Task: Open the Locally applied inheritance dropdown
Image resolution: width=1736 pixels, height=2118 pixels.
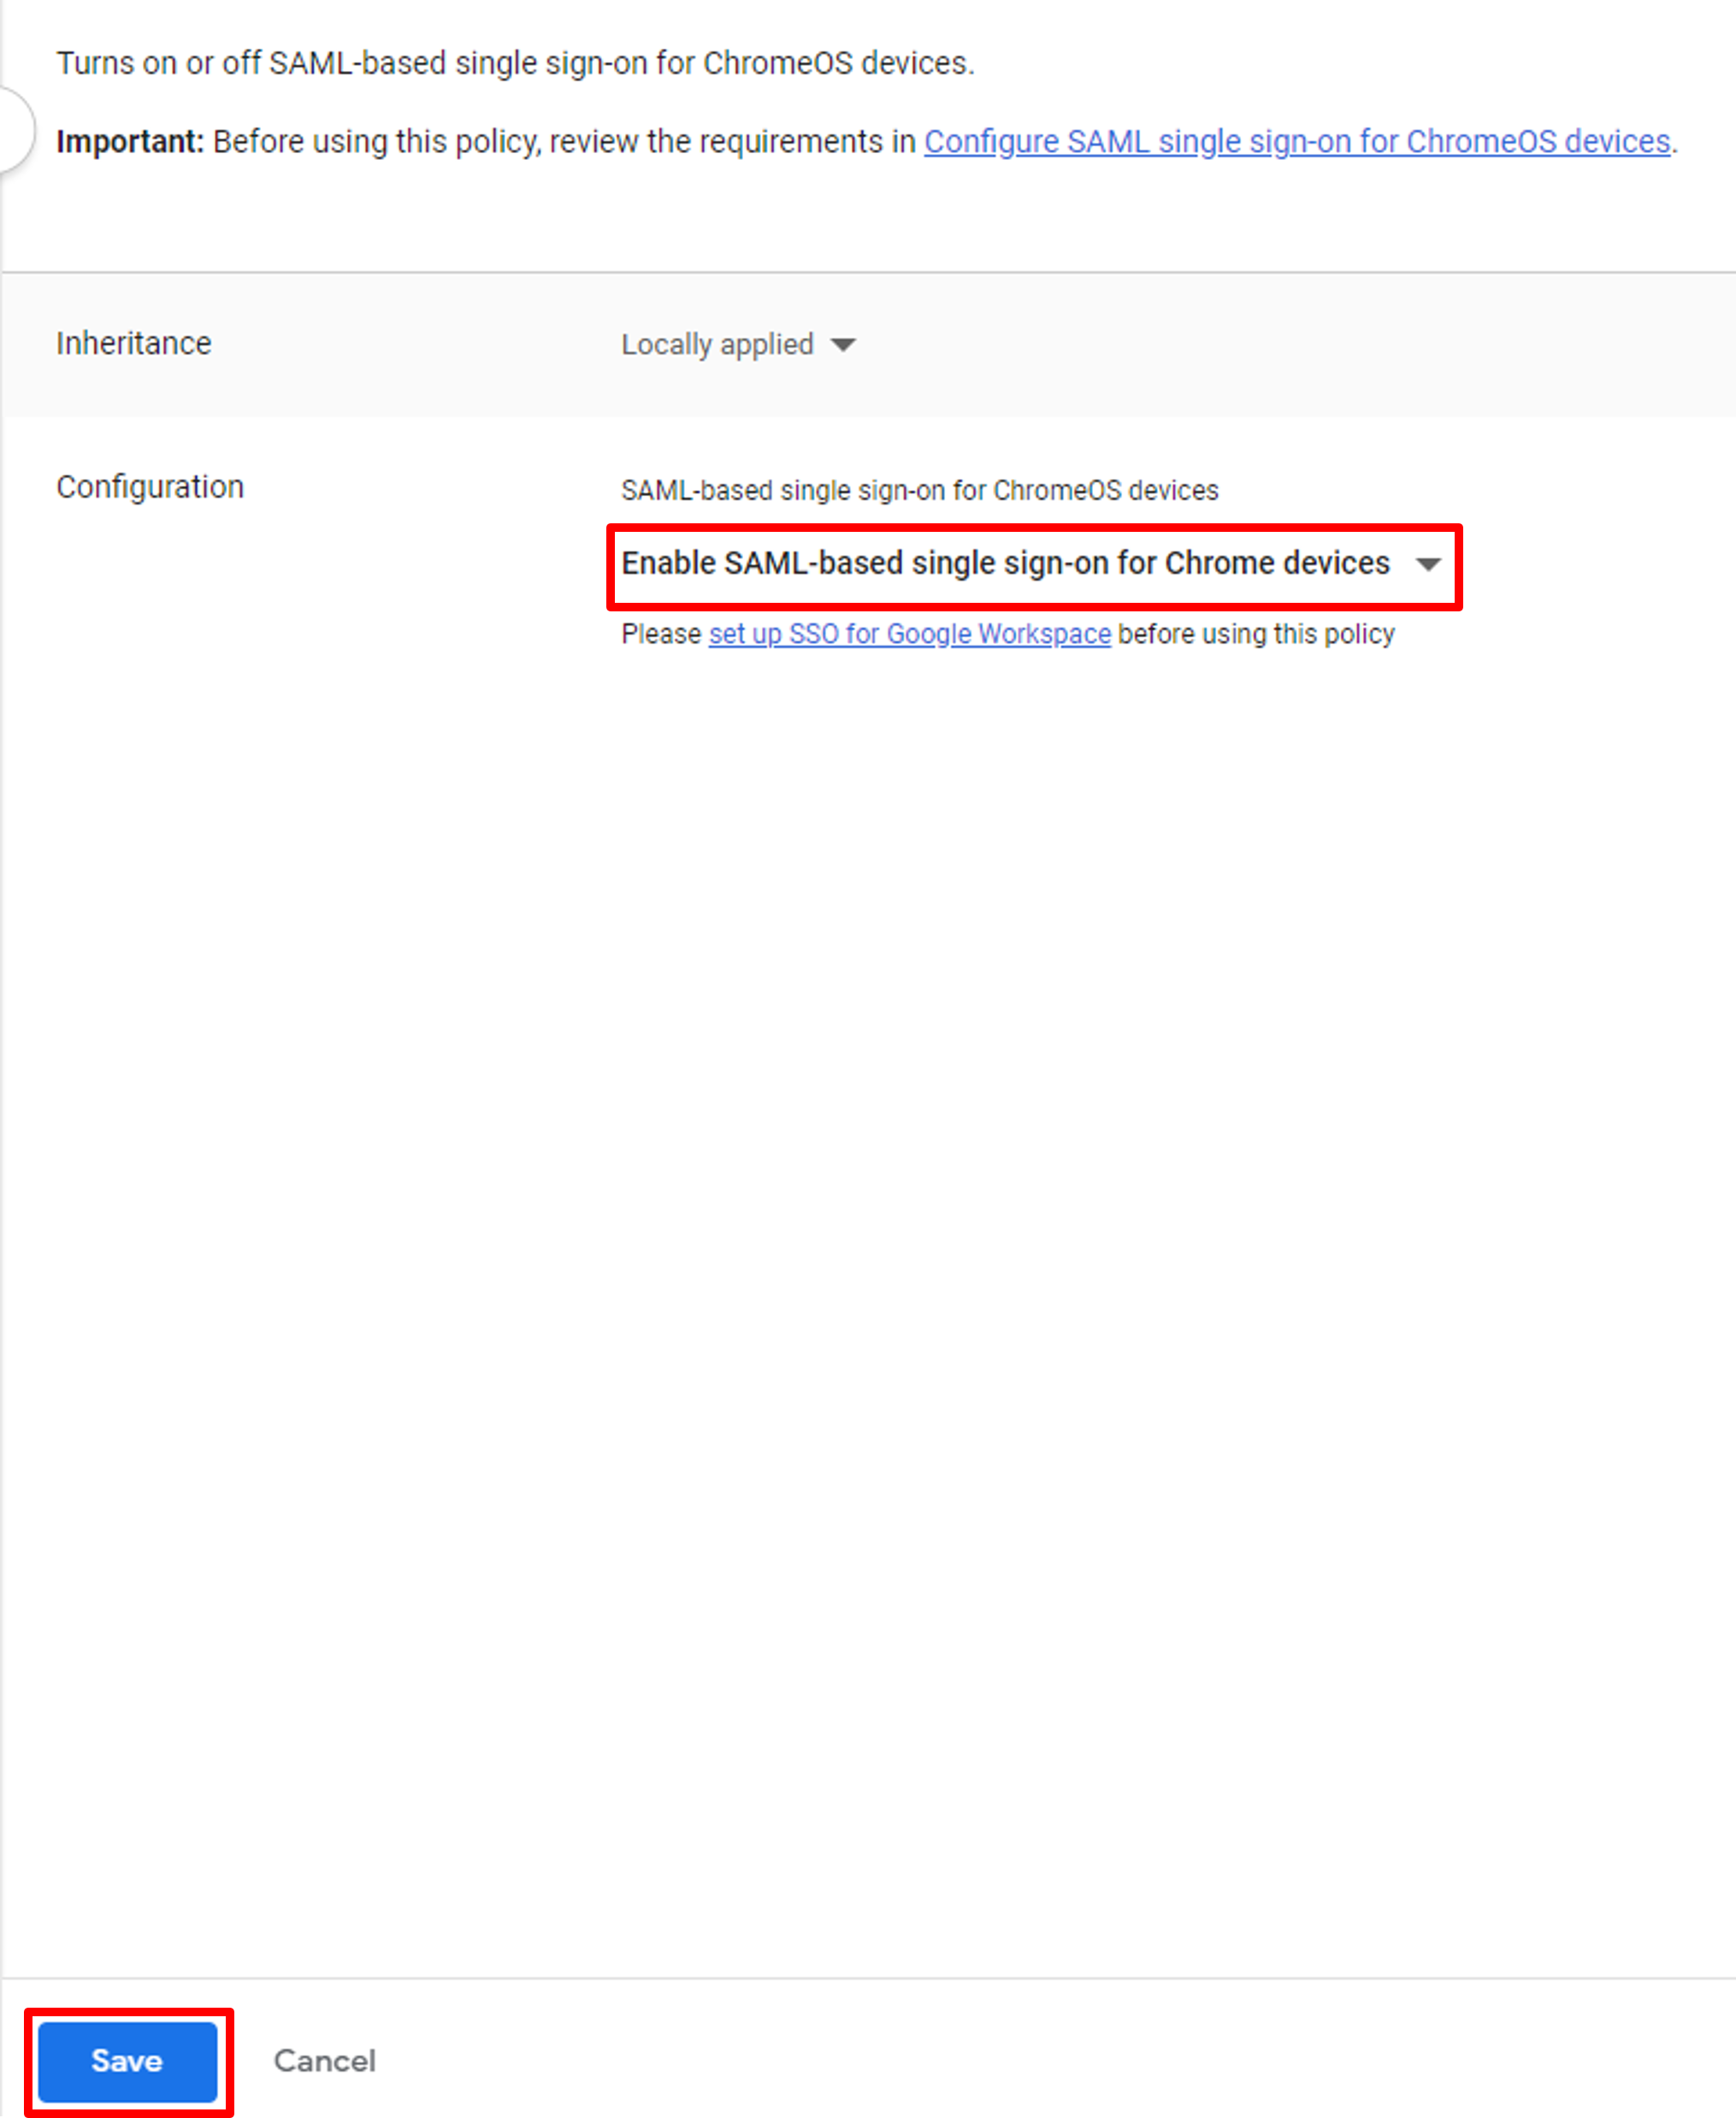Action: [x=738, y=344]
